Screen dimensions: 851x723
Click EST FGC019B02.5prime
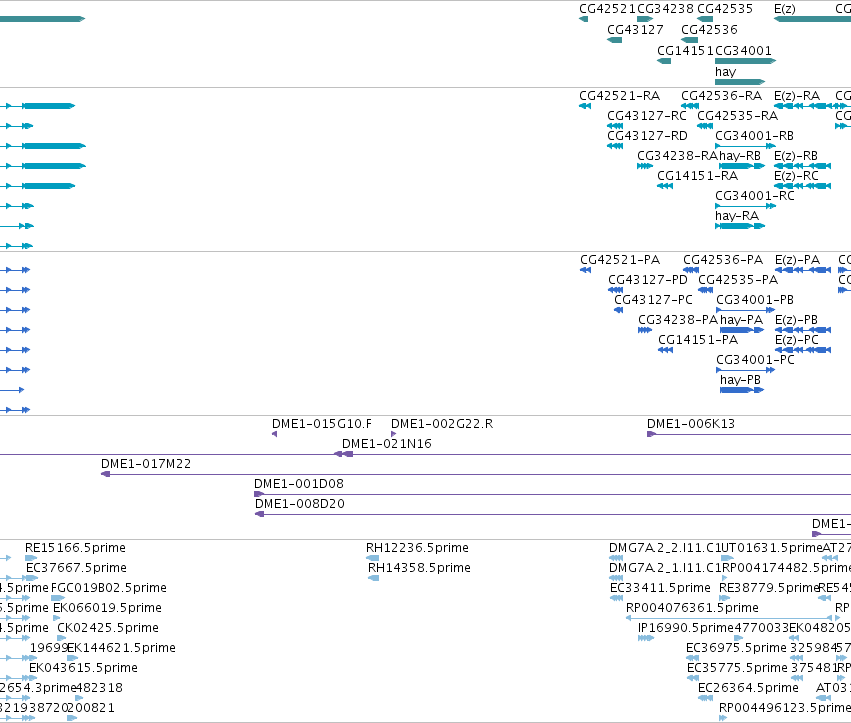[109, 588]
